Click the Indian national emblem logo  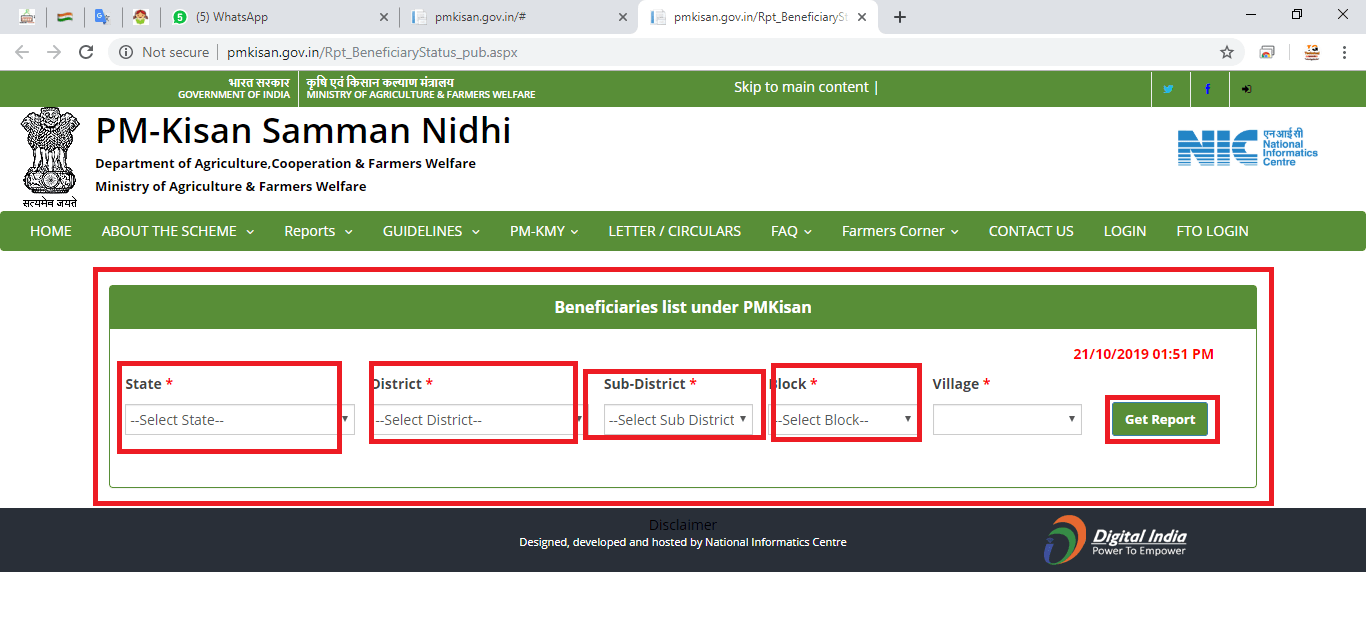(x=50, y=157)
